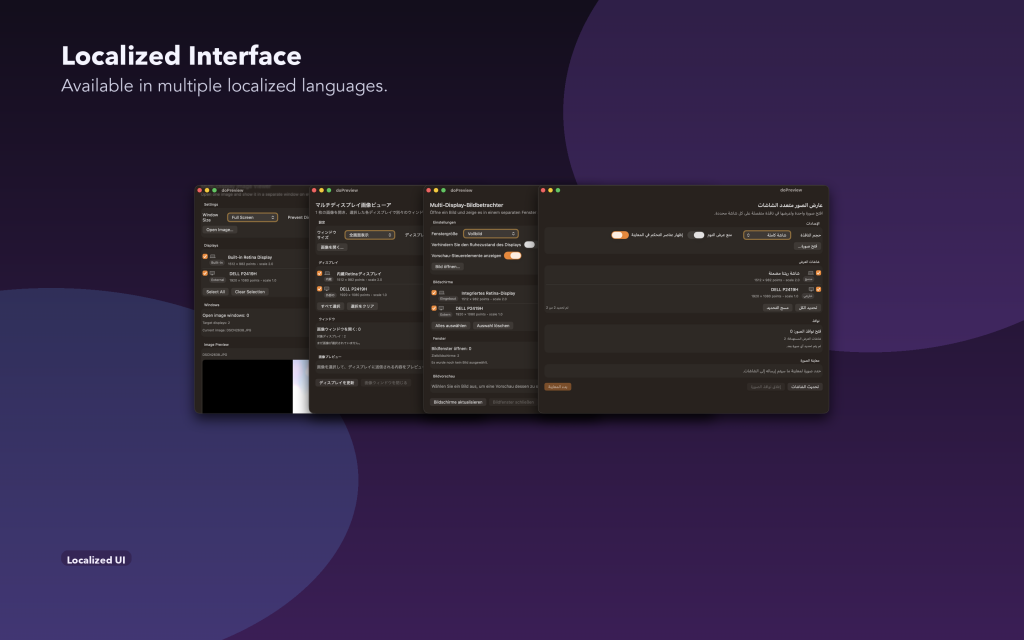Open the Arabic window size dropdown
Viewport: 1024px width, 640px height.
(767, 235)
